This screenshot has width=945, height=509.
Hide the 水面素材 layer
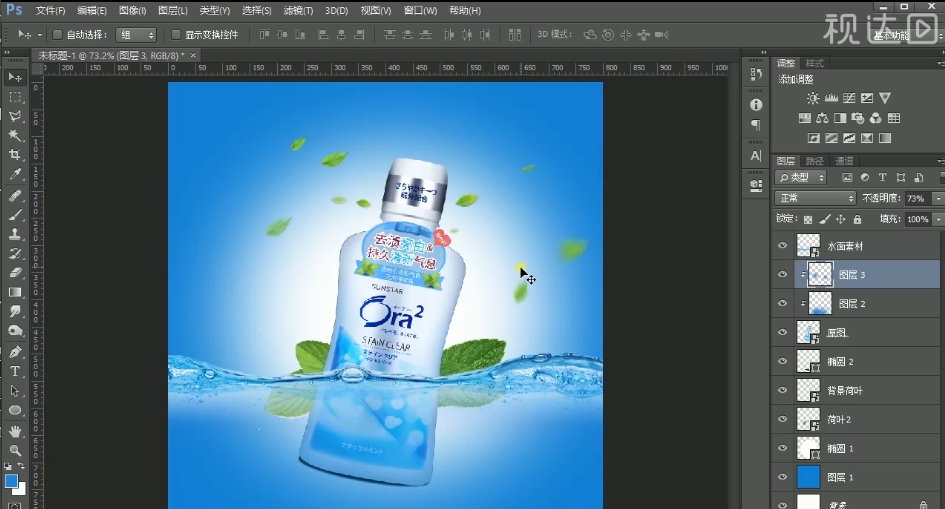782,246
